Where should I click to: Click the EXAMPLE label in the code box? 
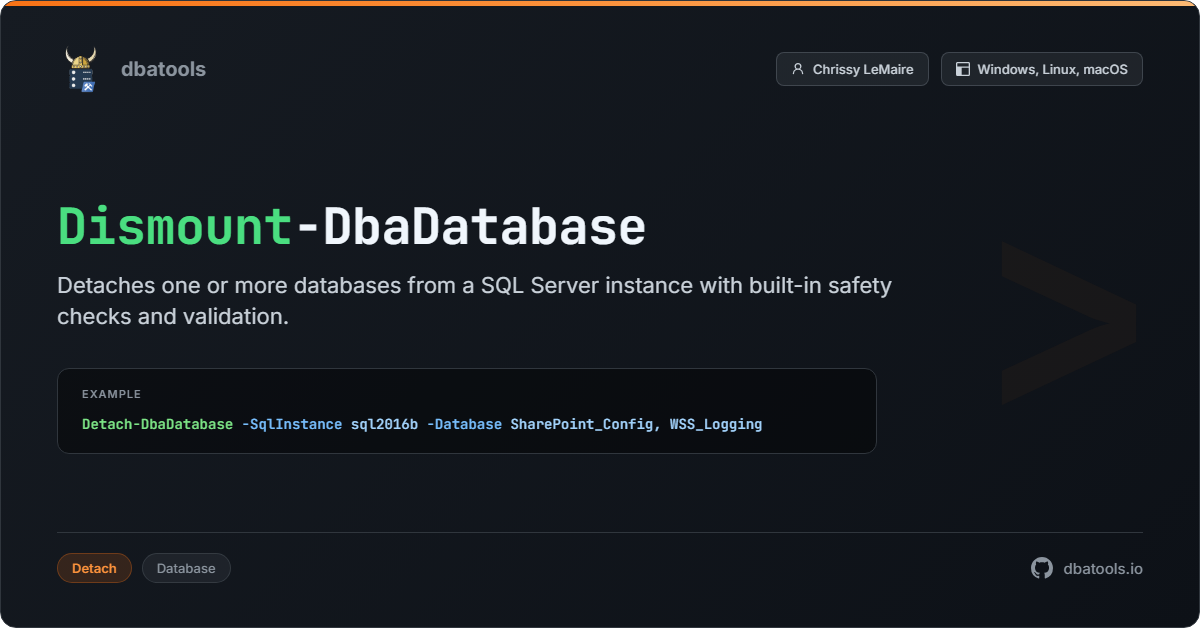click(x=111, y=394)
